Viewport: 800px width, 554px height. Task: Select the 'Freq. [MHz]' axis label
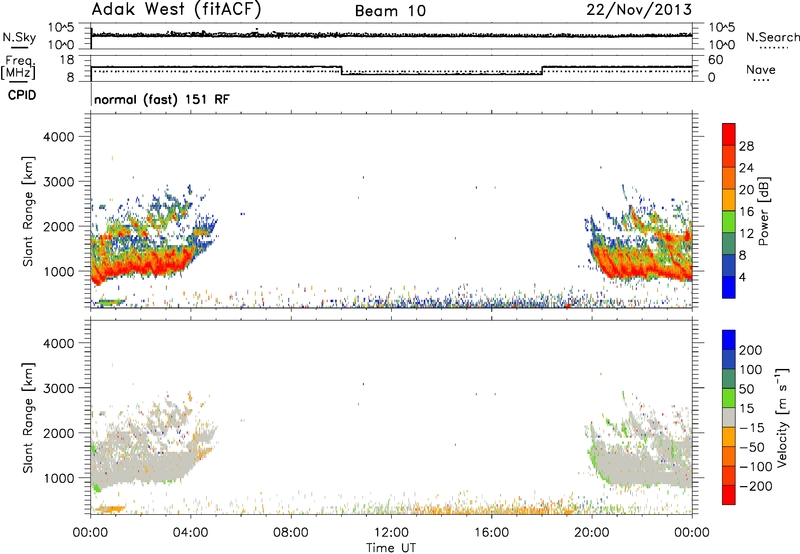(18, 68)
